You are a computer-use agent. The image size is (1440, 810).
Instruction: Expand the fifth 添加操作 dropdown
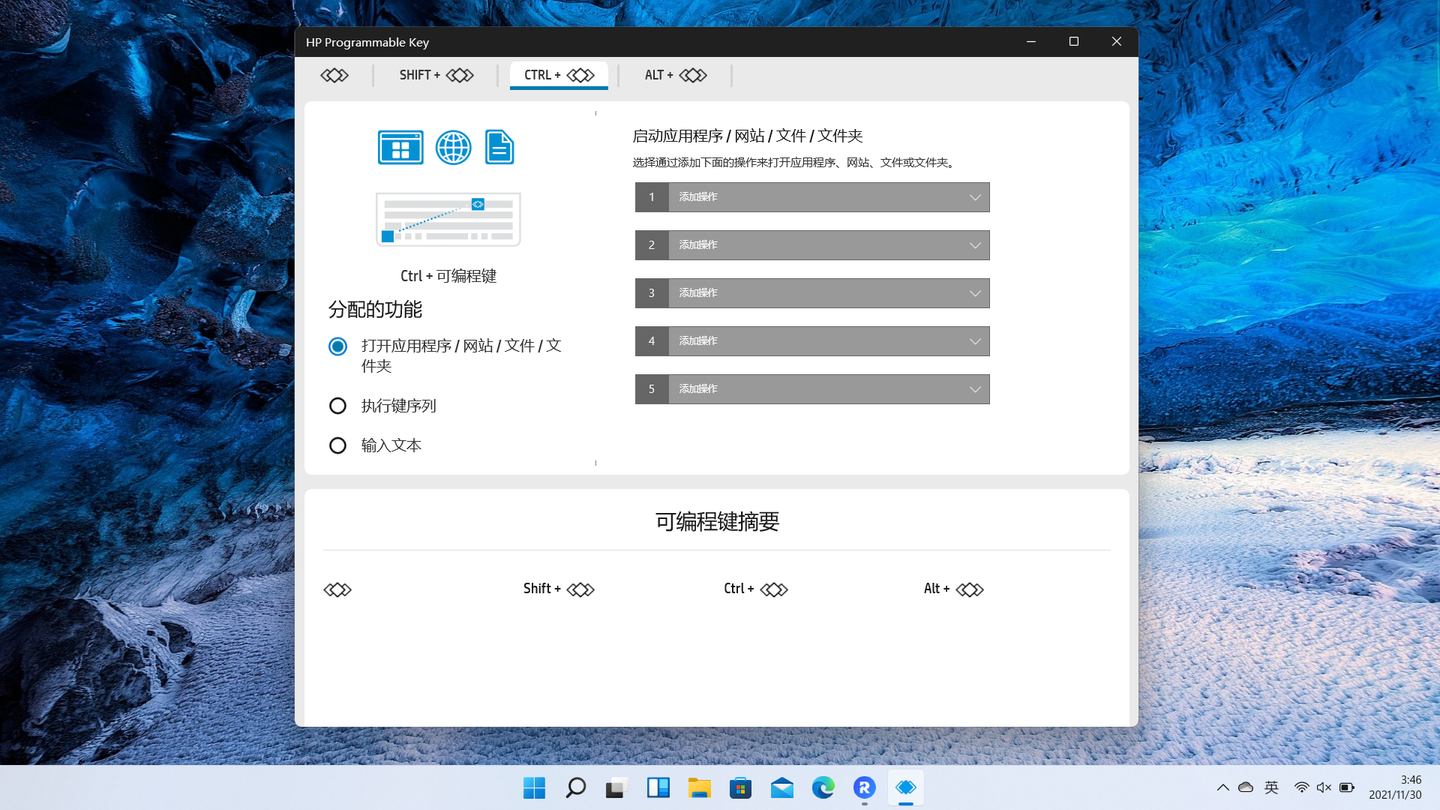coord(812,389)
